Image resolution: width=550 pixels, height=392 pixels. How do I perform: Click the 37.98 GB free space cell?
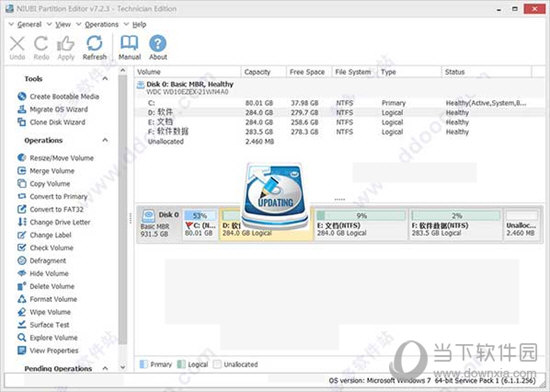[x=304, y=103]
